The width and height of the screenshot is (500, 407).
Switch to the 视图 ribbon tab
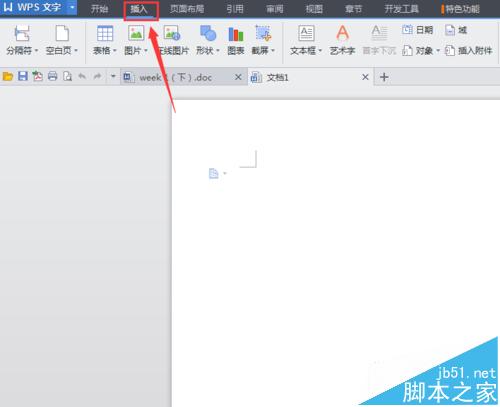pos(314,9)
